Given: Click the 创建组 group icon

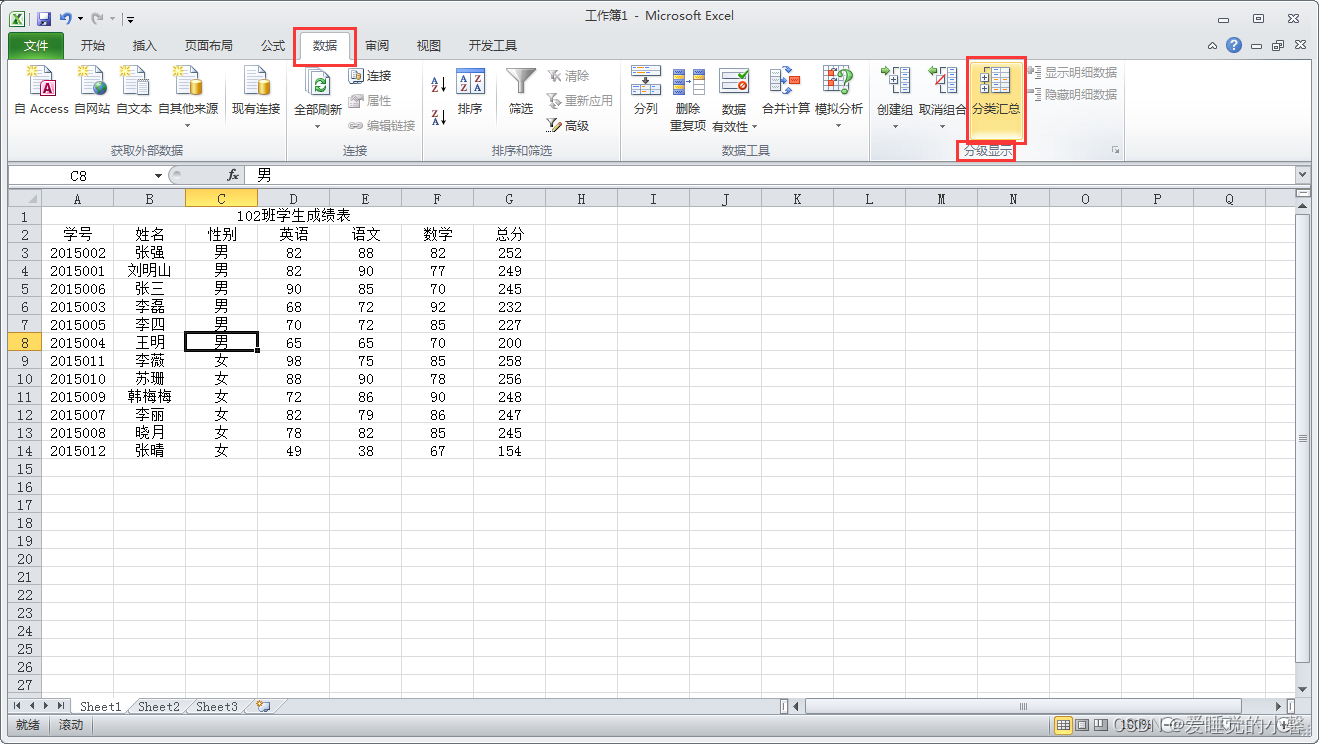Looking at the screenshot, I should [x=895, y=82].
